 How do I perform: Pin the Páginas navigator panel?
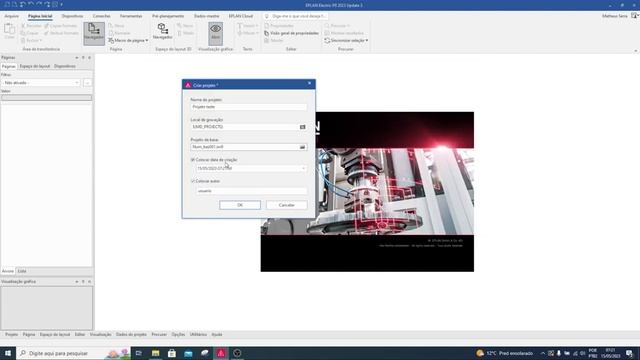[83, 58]
